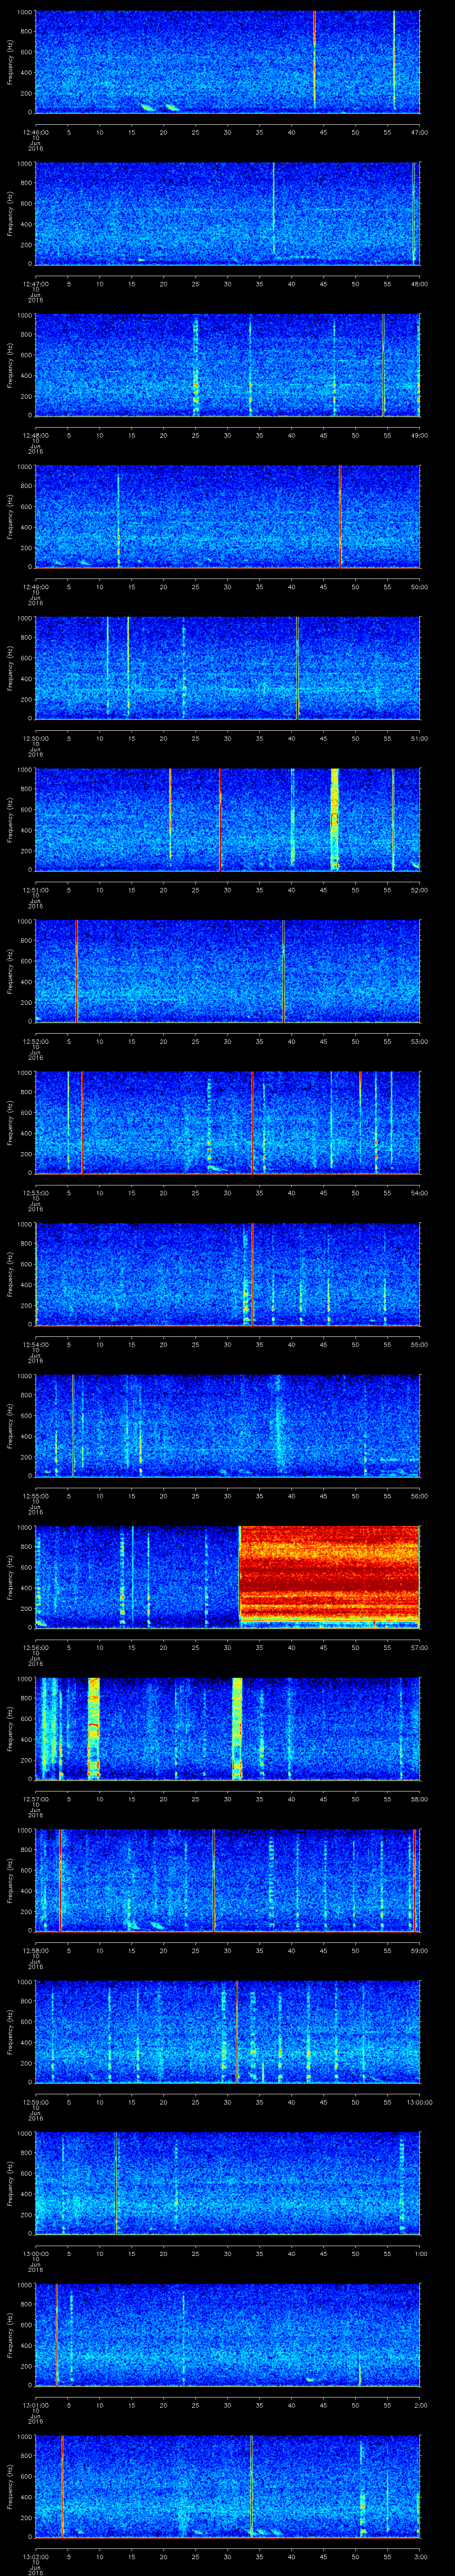Click the '12:46:00' start time label

click(x=36, y=132)
